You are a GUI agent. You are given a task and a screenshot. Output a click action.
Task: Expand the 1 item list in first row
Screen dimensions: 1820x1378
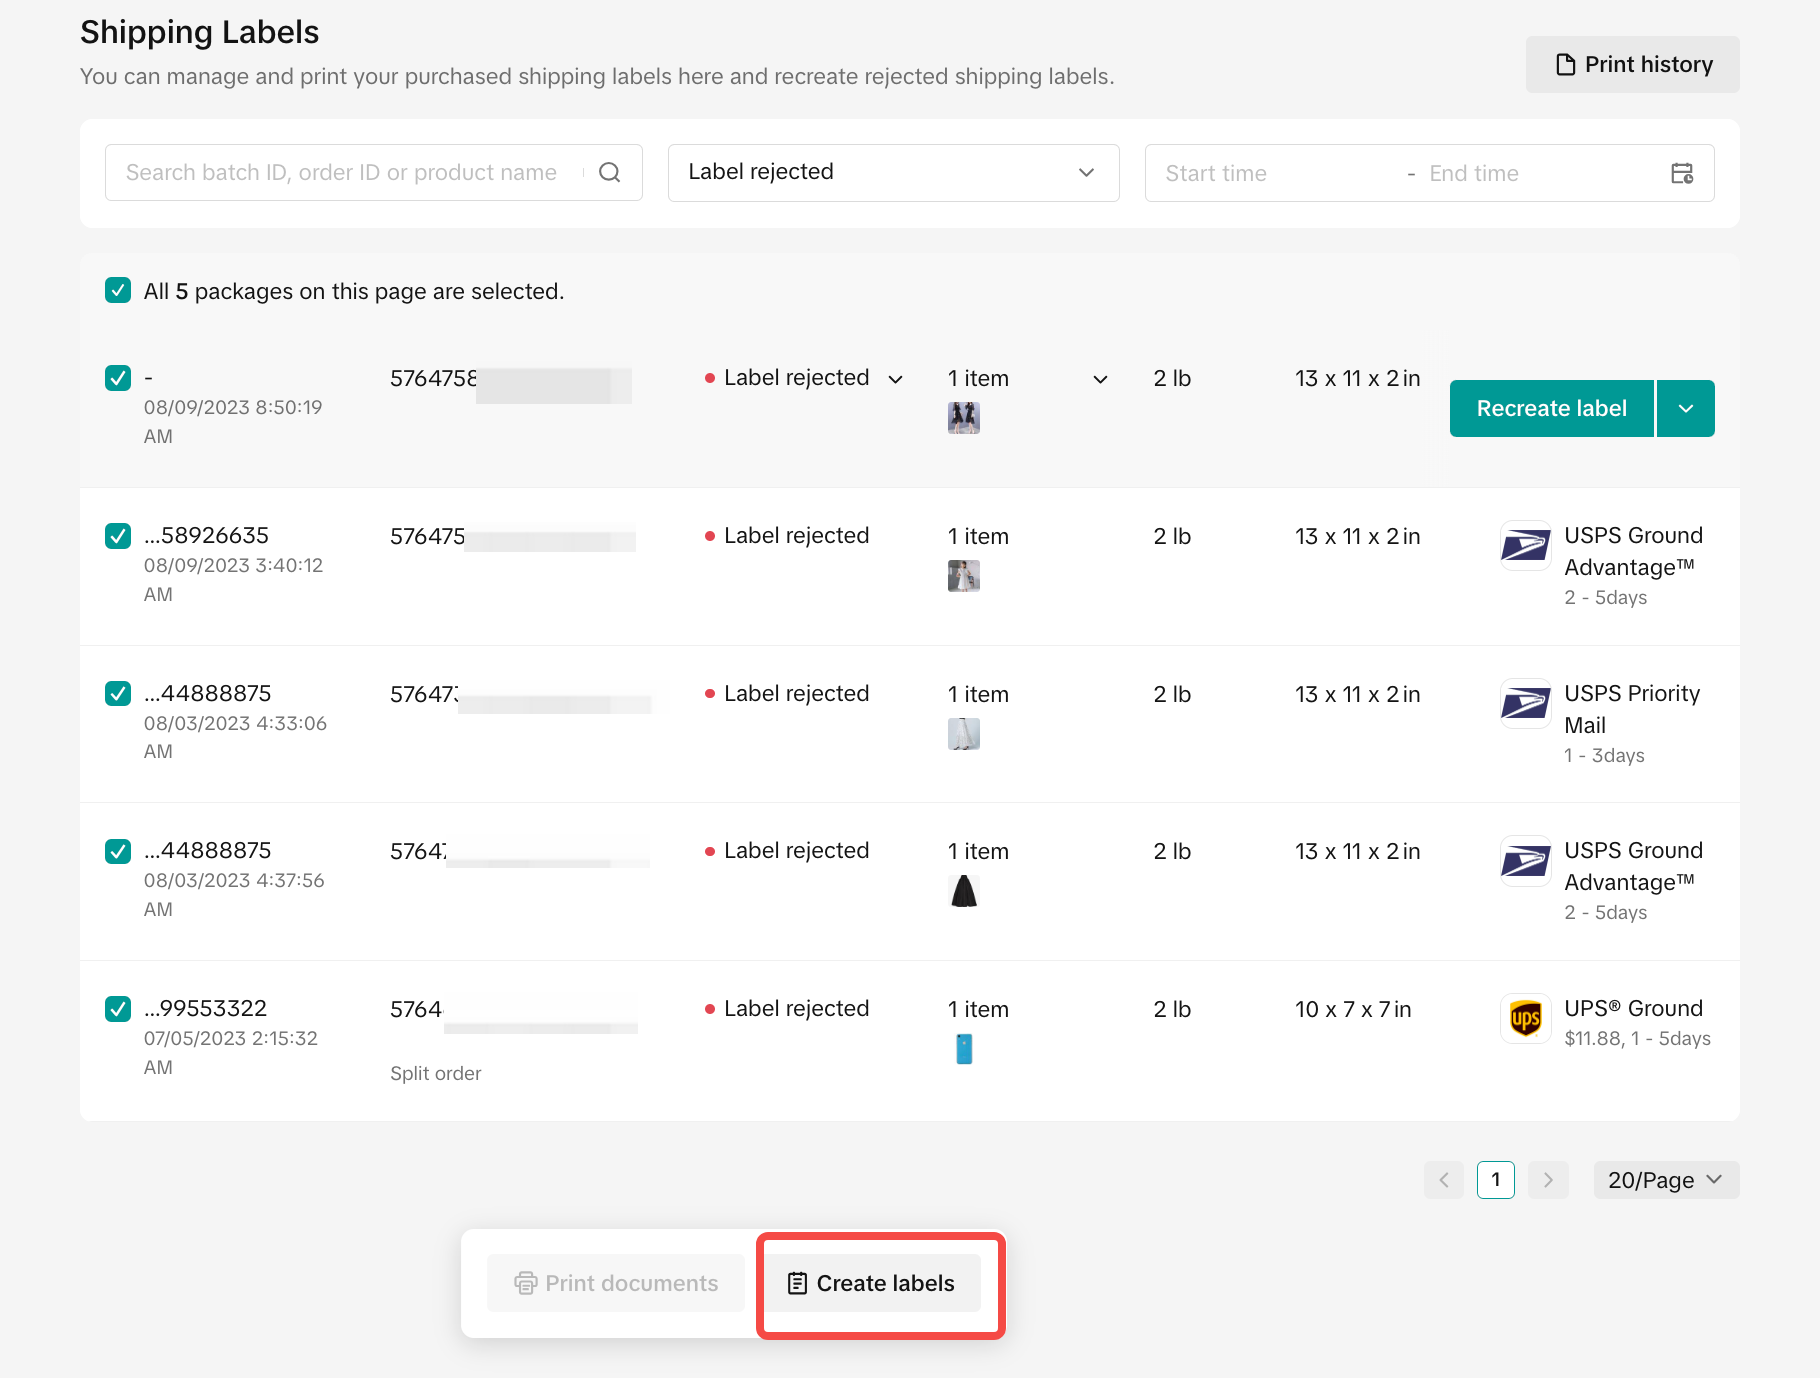click(1100, 379)
